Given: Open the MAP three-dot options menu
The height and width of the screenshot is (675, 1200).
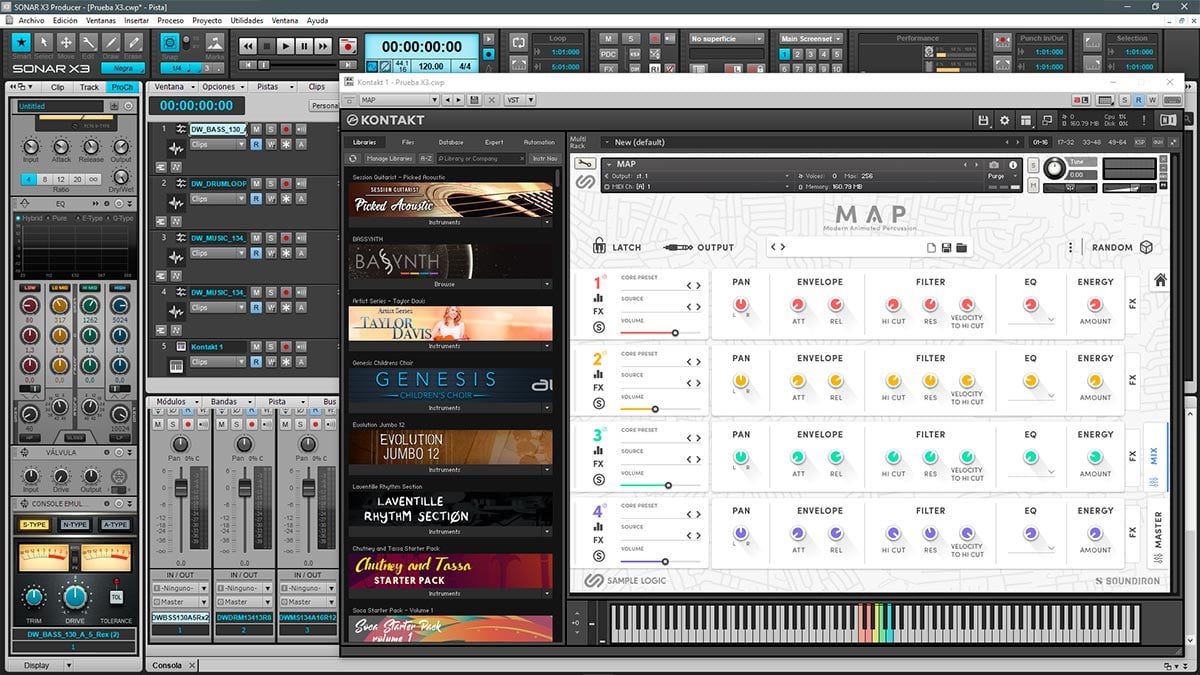Looking at the screenshot, I should [1070, 248].
